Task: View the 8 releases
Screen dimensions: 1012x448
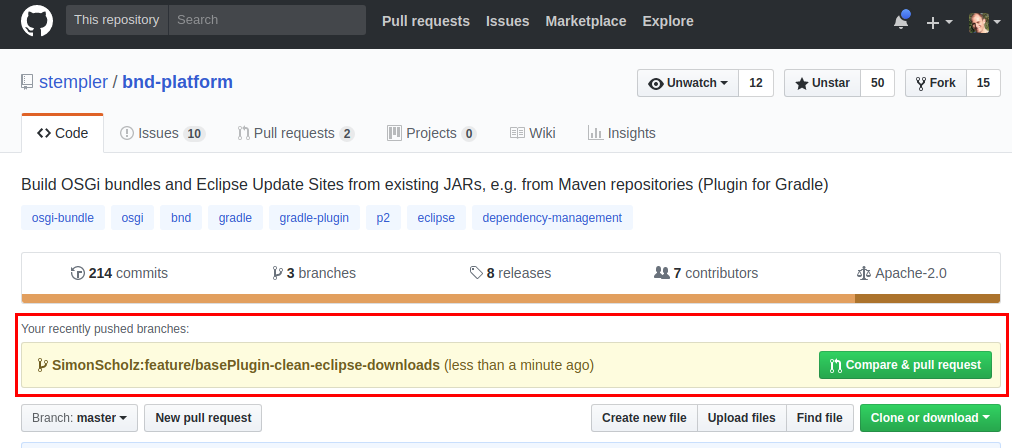Action: point(511,273)
